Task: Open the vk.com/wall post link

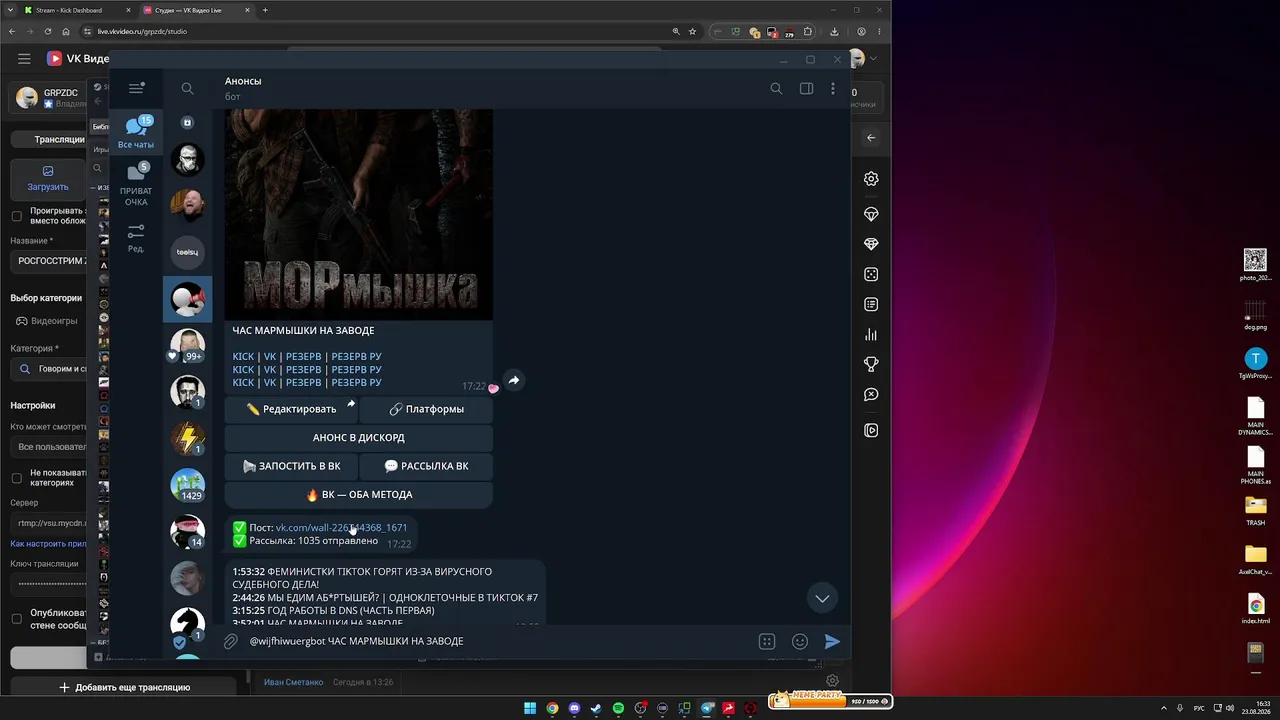Action: pos(341,528)
